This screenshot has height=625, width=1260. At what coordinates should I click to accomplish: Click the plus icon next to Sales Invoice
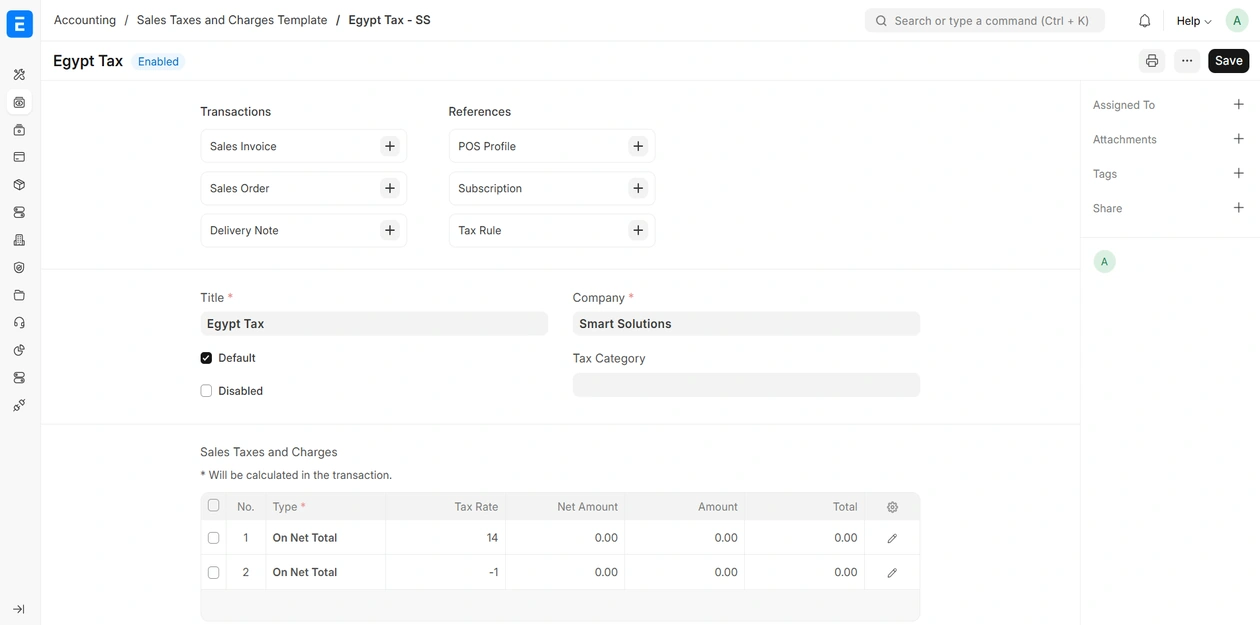coord(390,146)
